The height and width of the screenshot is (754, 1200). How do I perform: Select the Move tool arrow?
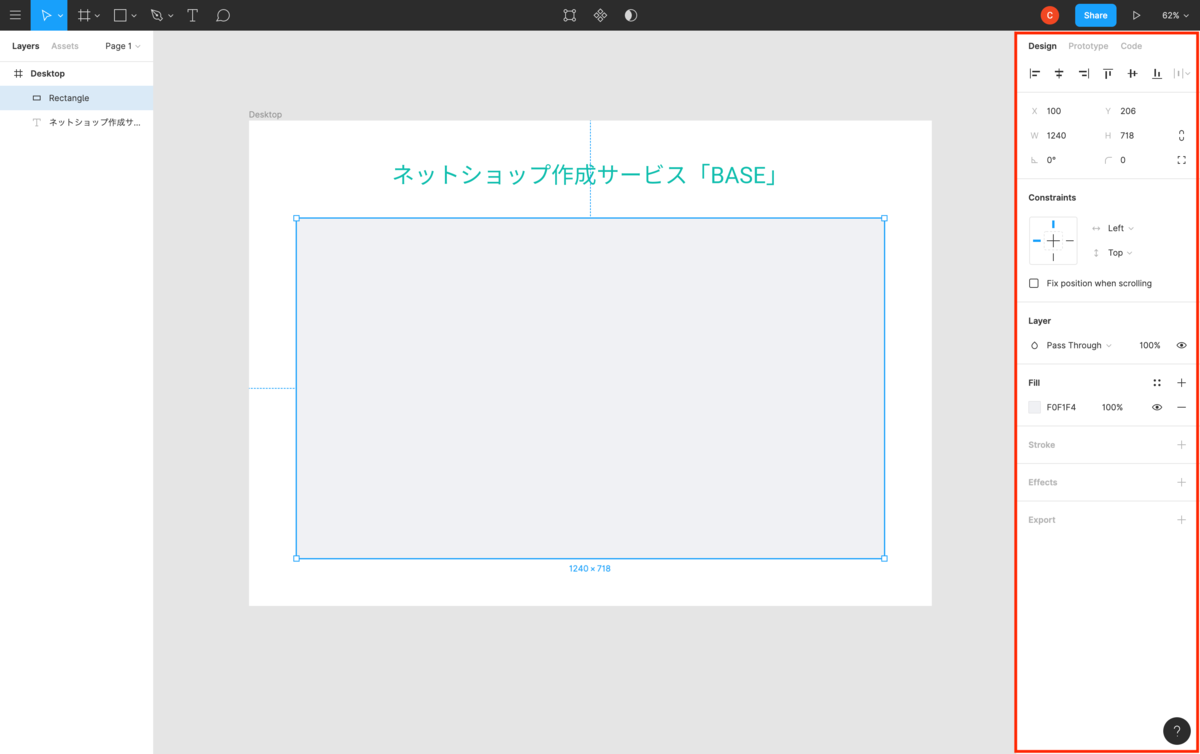point(45,15)
